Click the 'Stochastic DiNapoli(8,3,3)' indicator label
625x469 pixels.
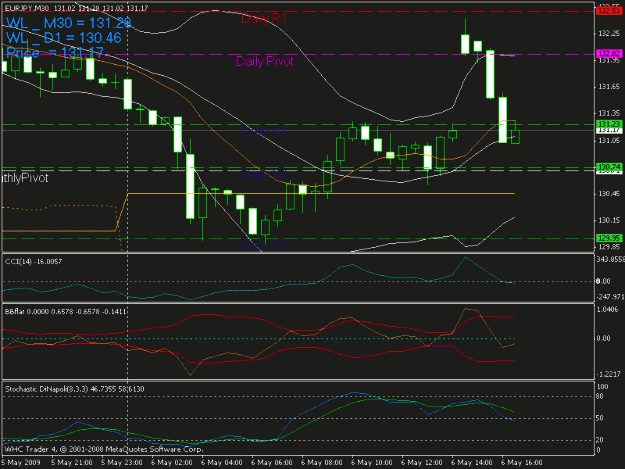(x=75, y=389)
